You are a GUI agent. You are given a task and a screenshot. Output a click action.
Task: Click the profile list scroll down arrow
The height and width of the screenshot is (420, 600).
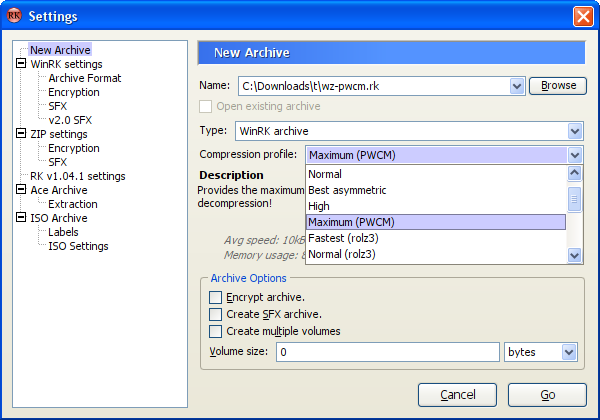574,255
